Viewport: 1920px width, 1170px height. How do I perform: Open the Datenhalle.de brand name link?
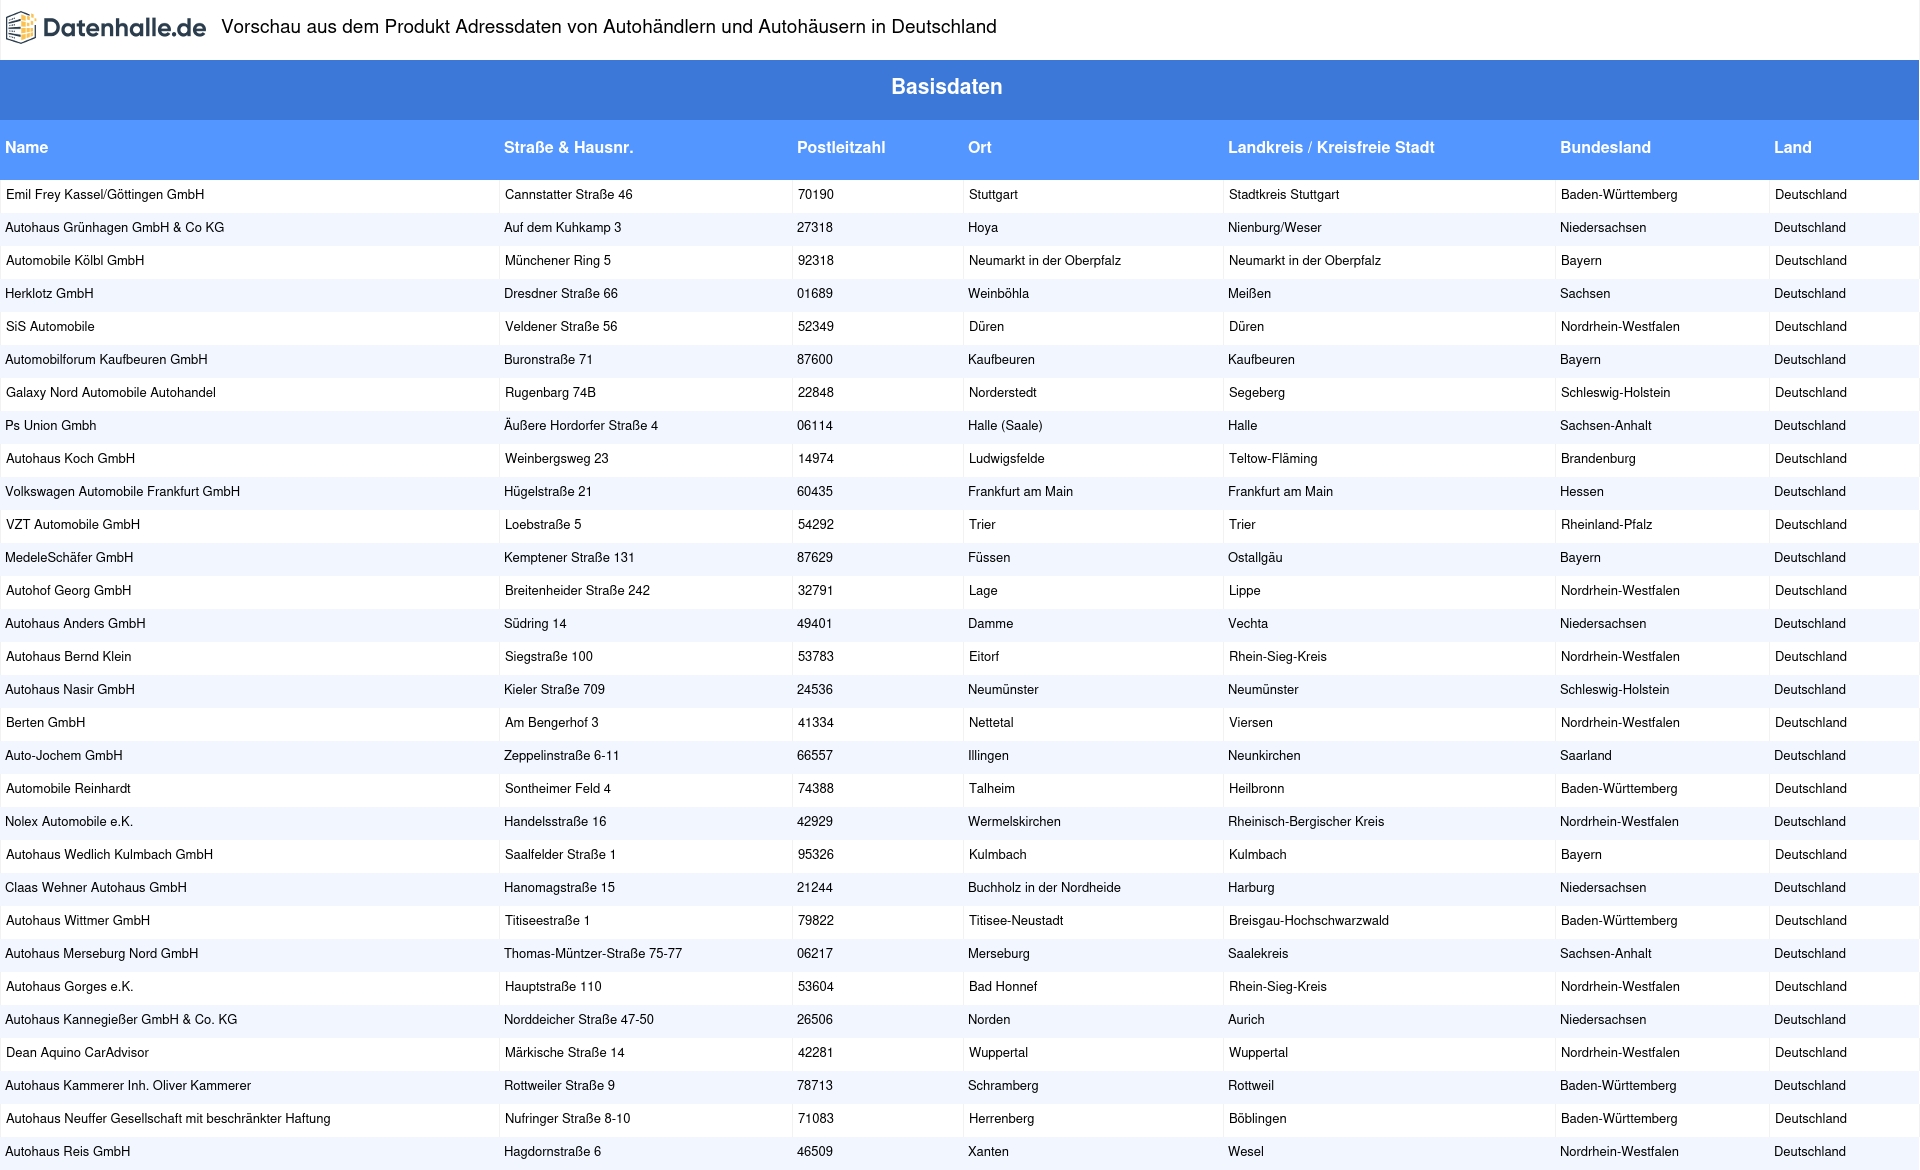[x=125, y=28]
